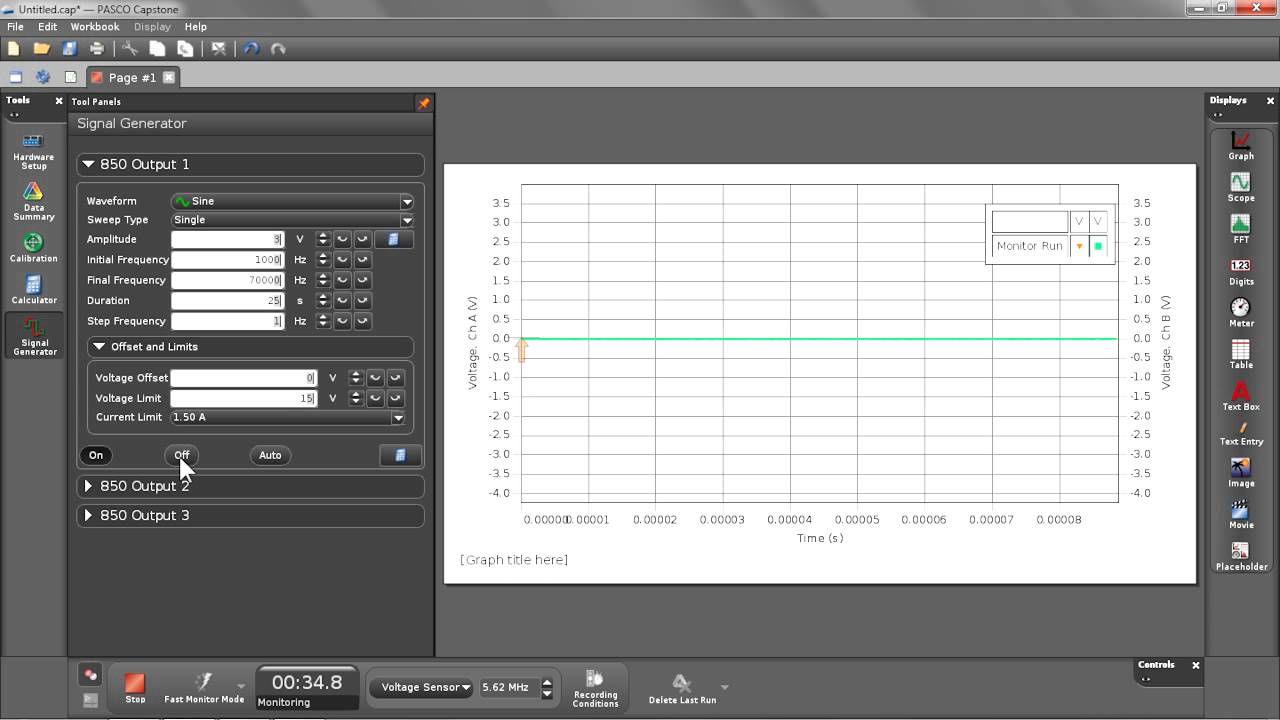Close the Displays palette
This screenshot has width=1280, height=720.
tap(1271, 101)
